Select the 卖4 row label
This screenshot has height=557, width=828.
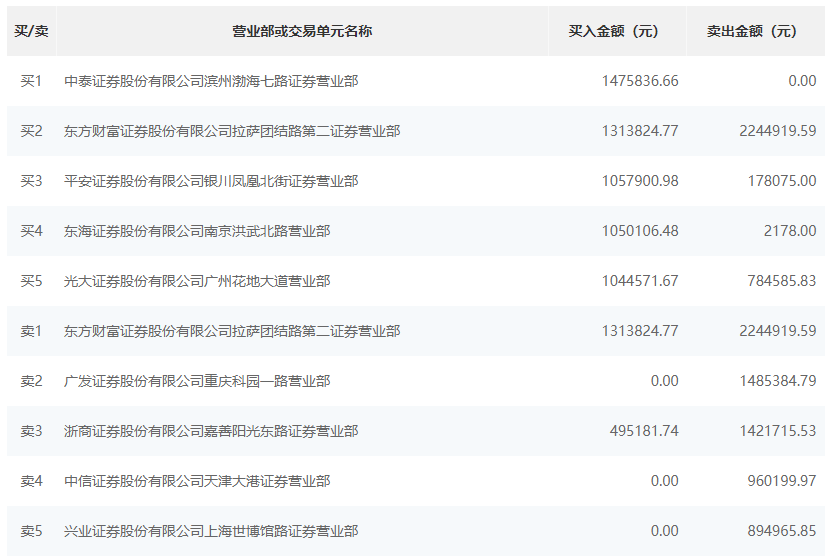tap(31, 481)
